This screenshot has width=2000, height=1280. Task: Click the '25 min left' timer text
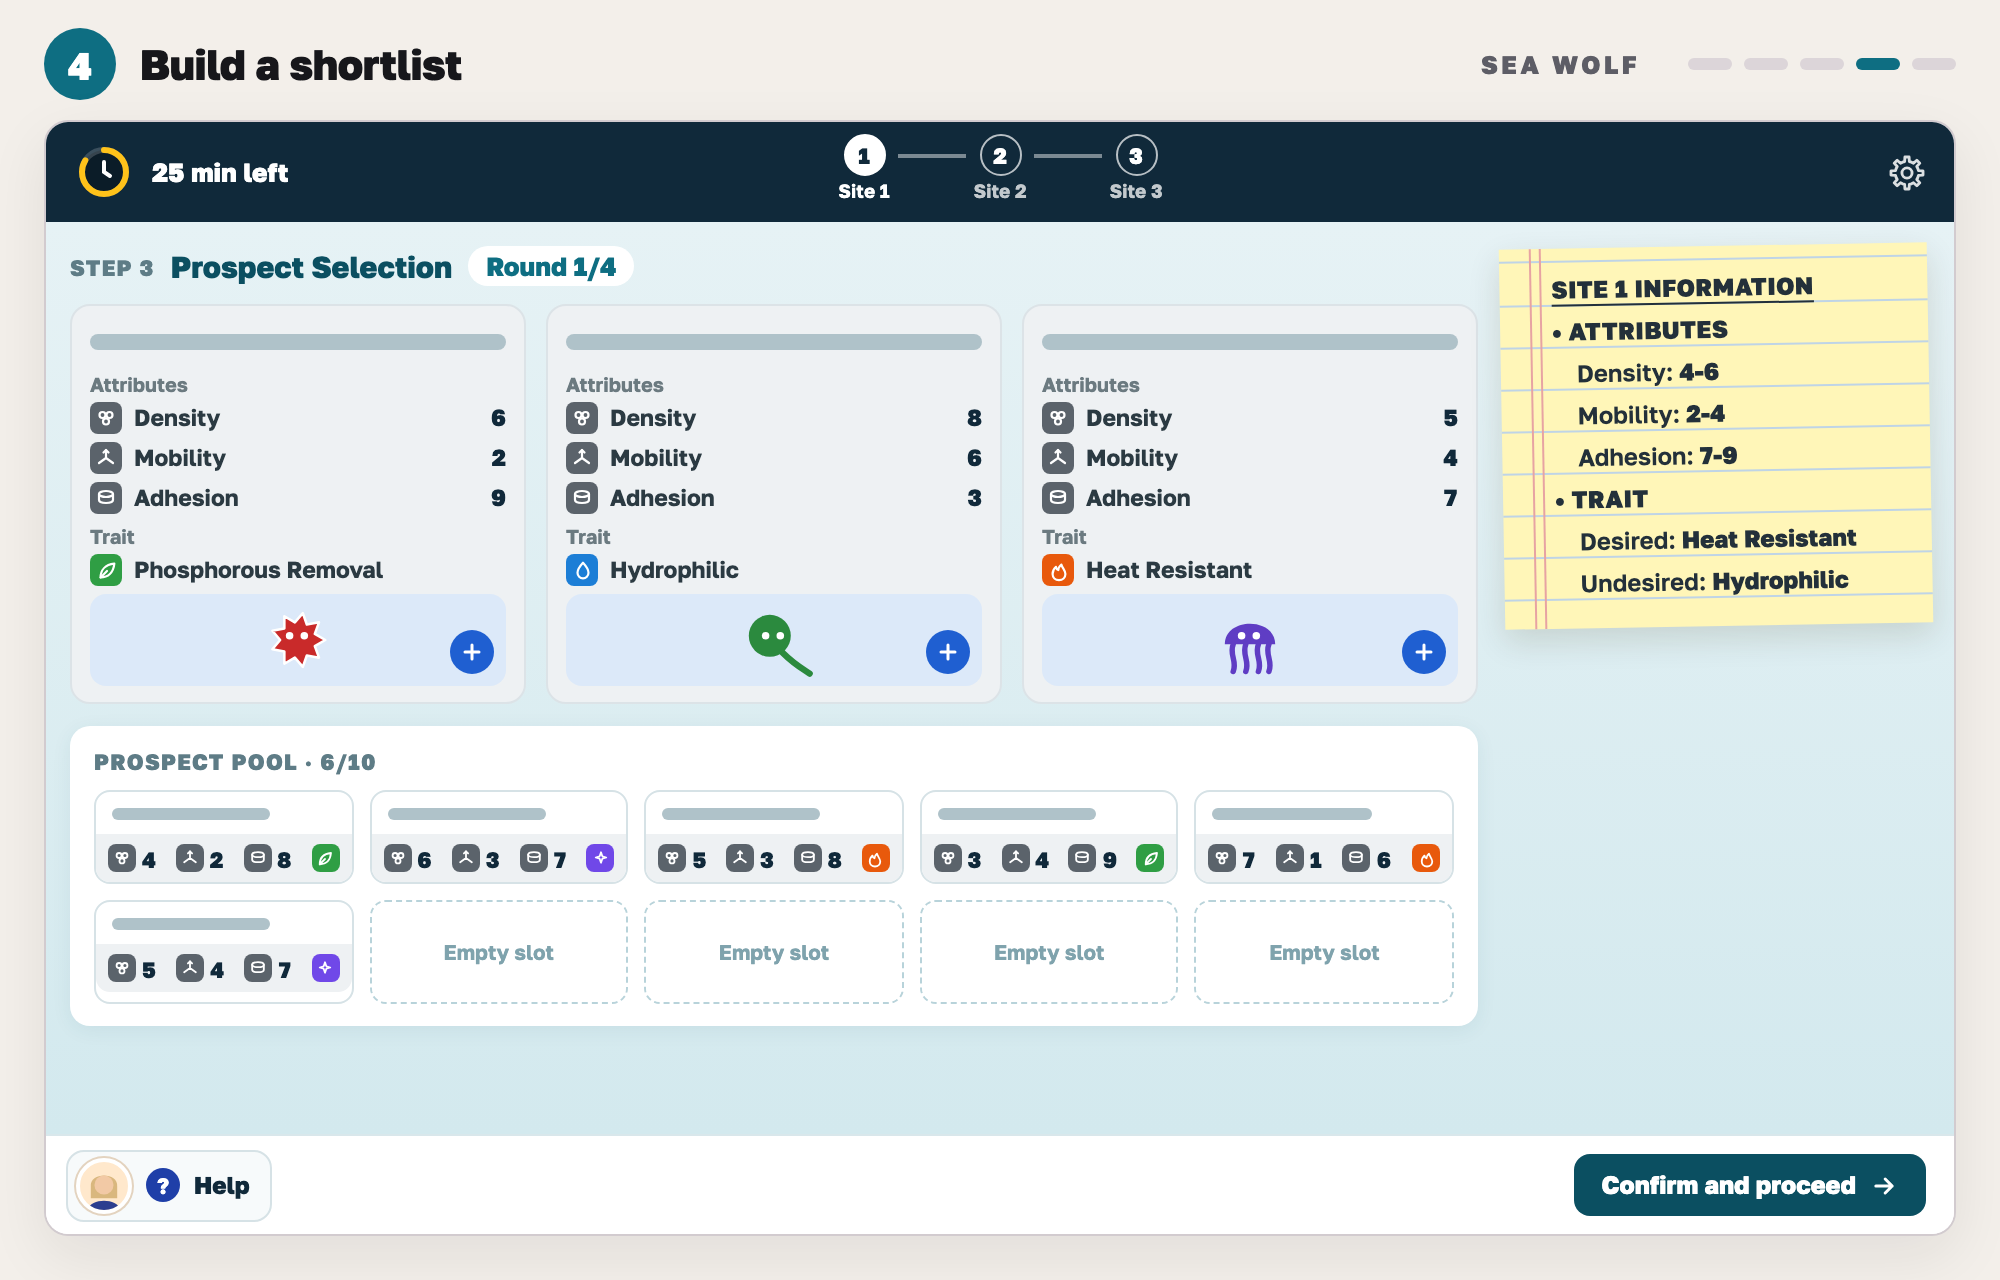pyautogui.click(x=220, y=173)
